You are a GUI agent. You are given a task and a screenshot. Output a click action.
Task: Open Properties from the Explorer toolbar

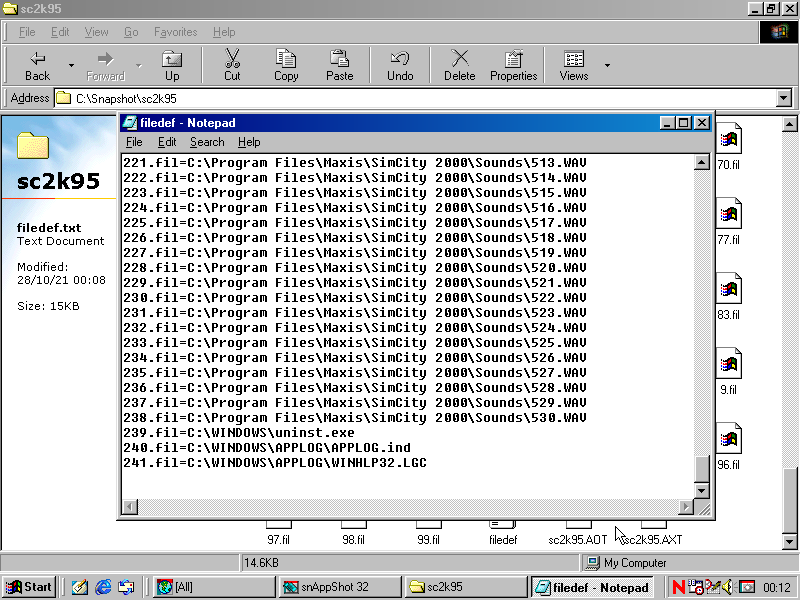tap(513, 65)
